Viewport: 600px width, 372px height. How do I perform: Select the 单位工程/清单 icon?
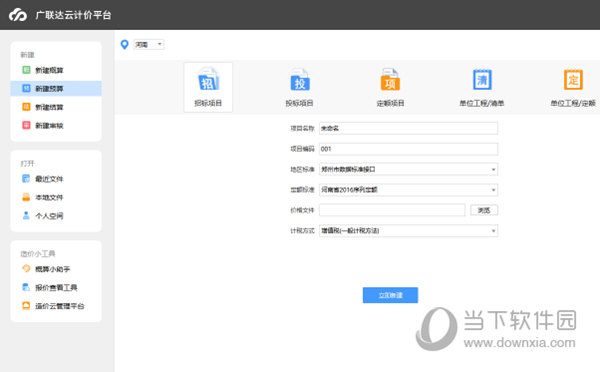[482, 80]
